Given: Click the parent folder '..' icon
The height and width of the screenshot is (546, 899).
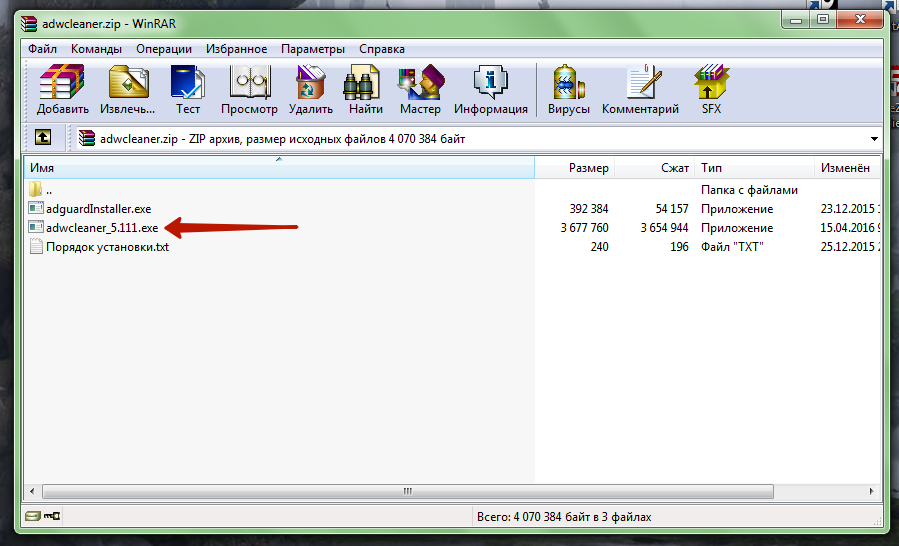Looking at the screenshot, I should (x=36, y=189).
